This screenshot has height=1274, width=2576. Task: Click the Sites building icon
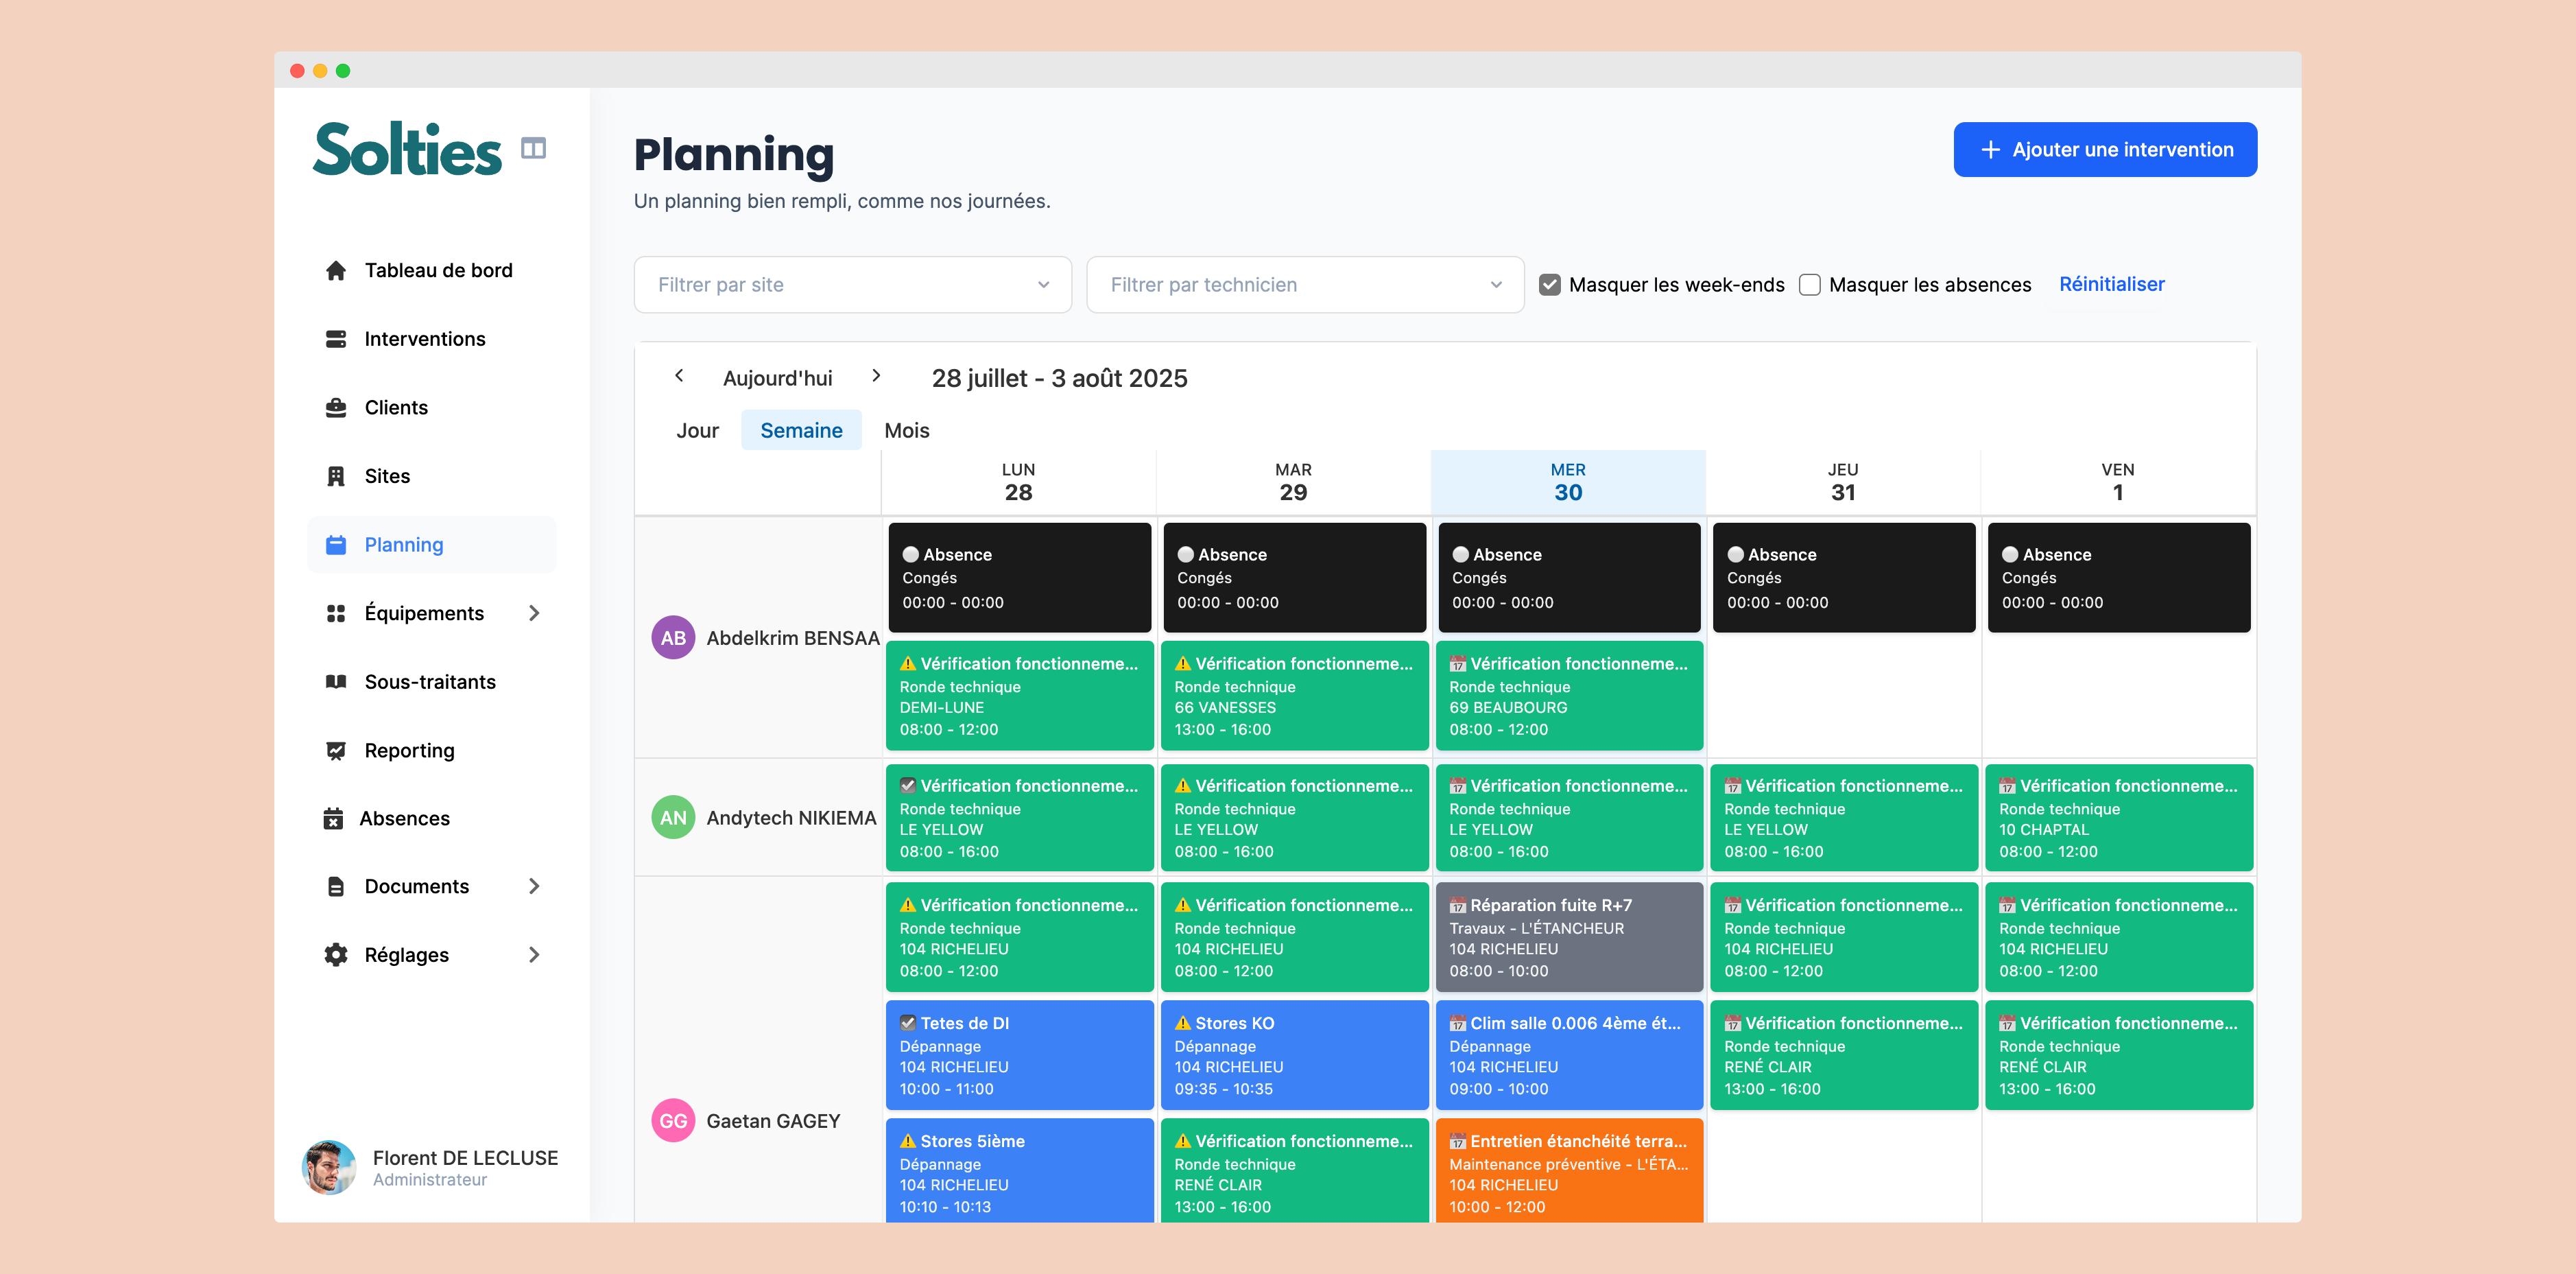336,476
